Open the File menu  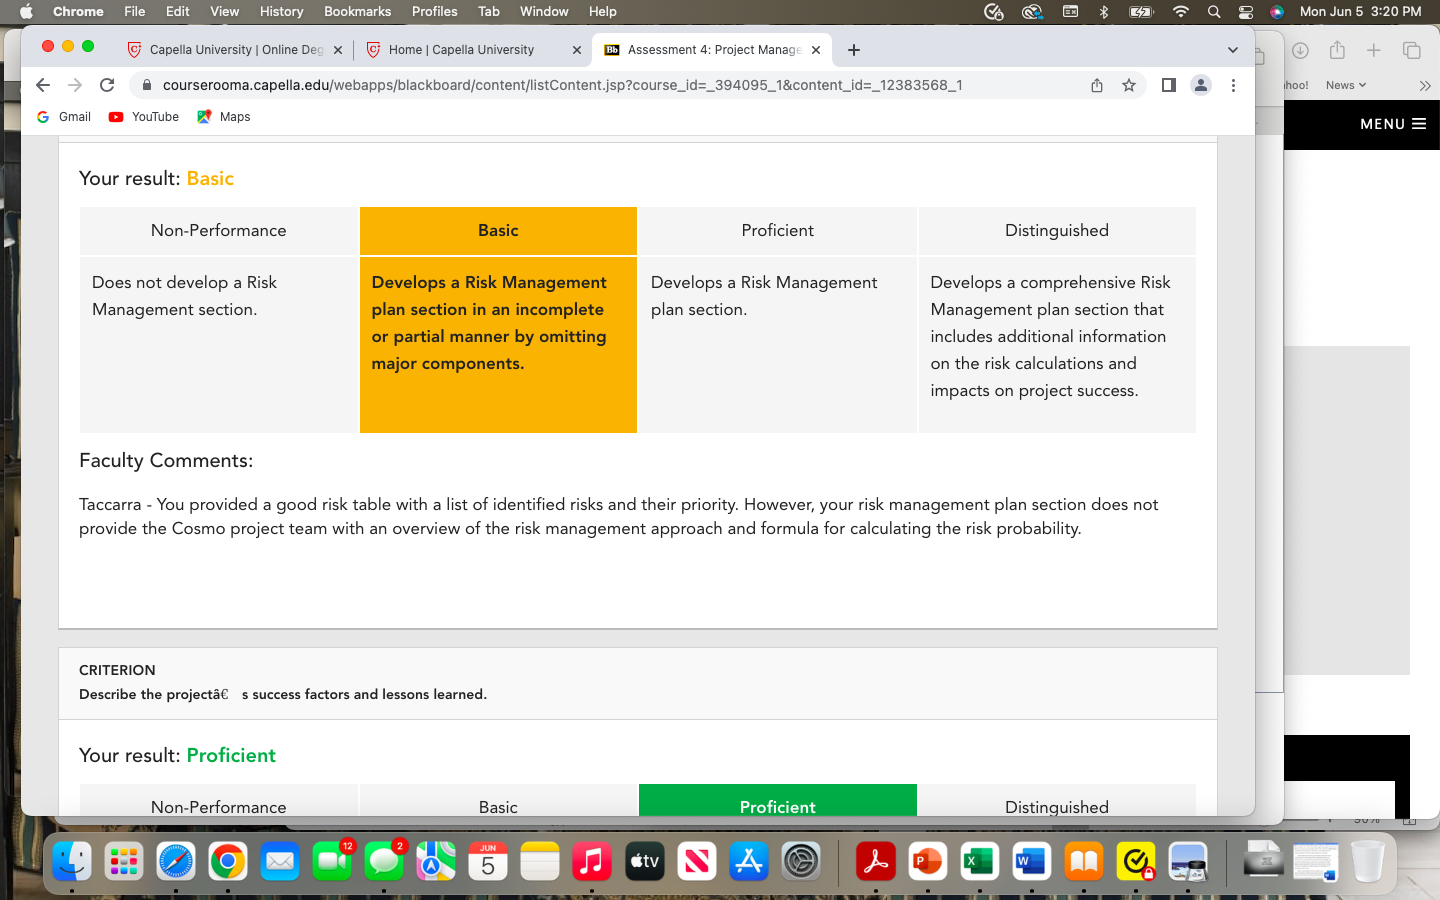pyautogui.click(x=135, y=11)
